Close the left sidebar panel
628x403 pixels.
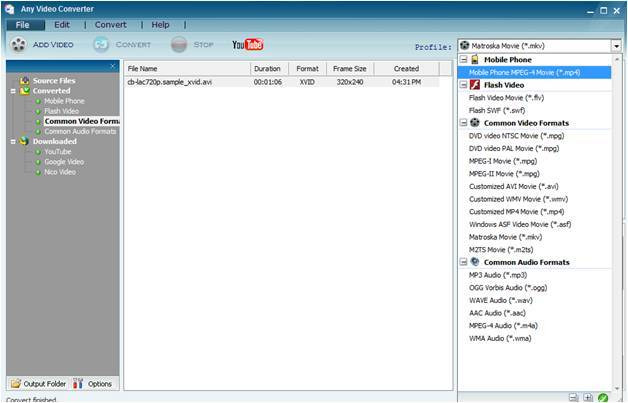pyautogui.click(x=113, y=66)
